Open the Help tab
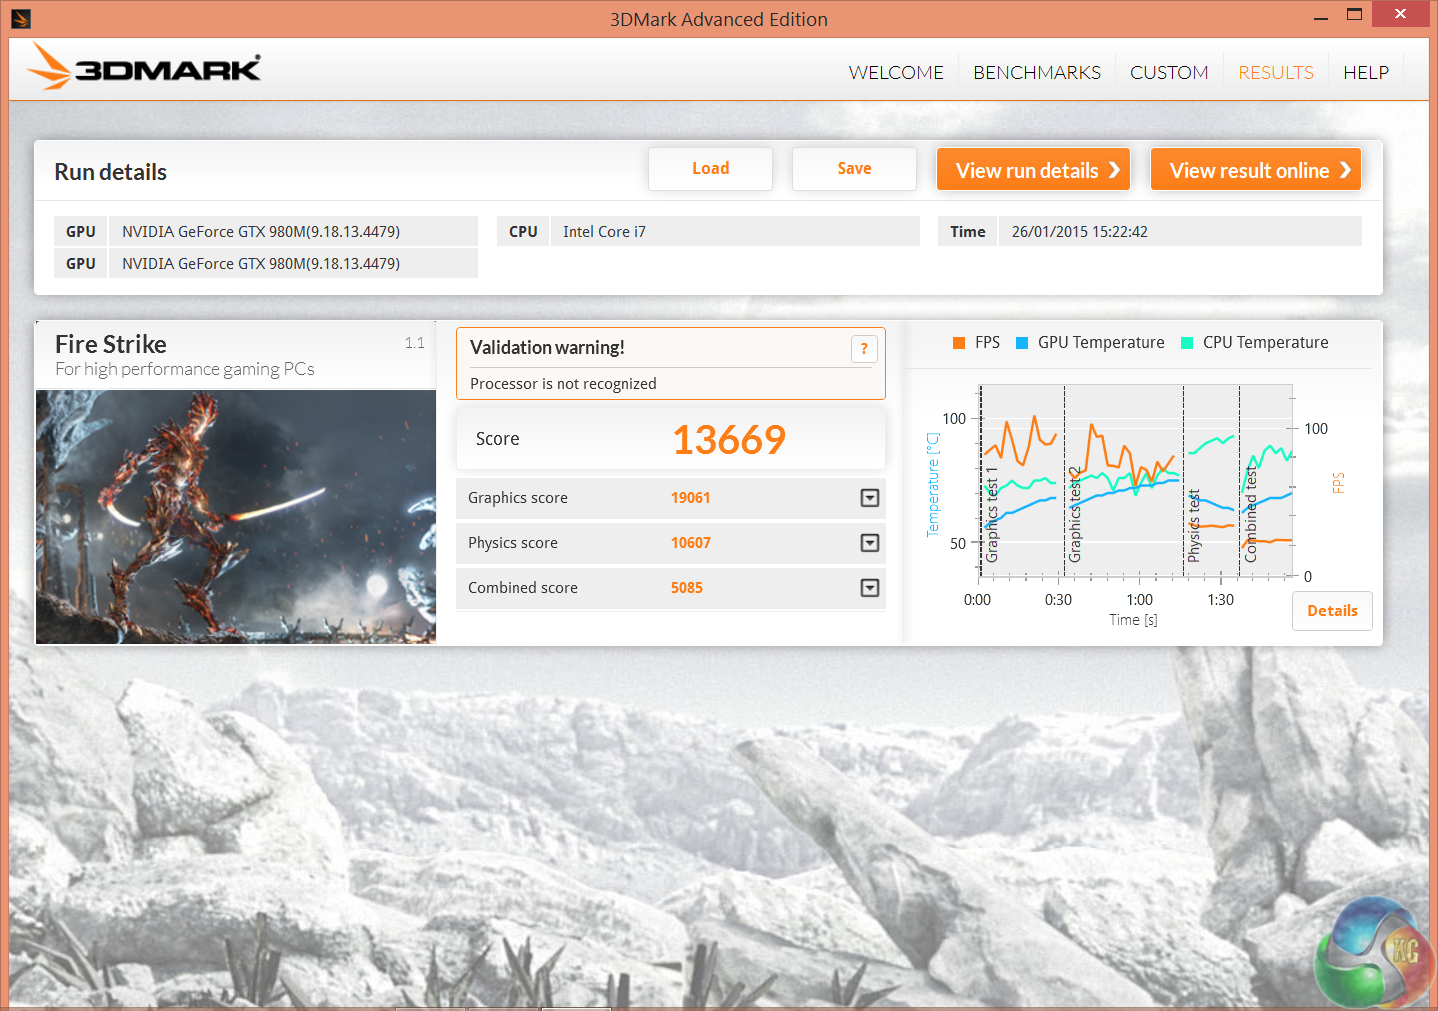1438x1011 pixels. coord(1365,73)
